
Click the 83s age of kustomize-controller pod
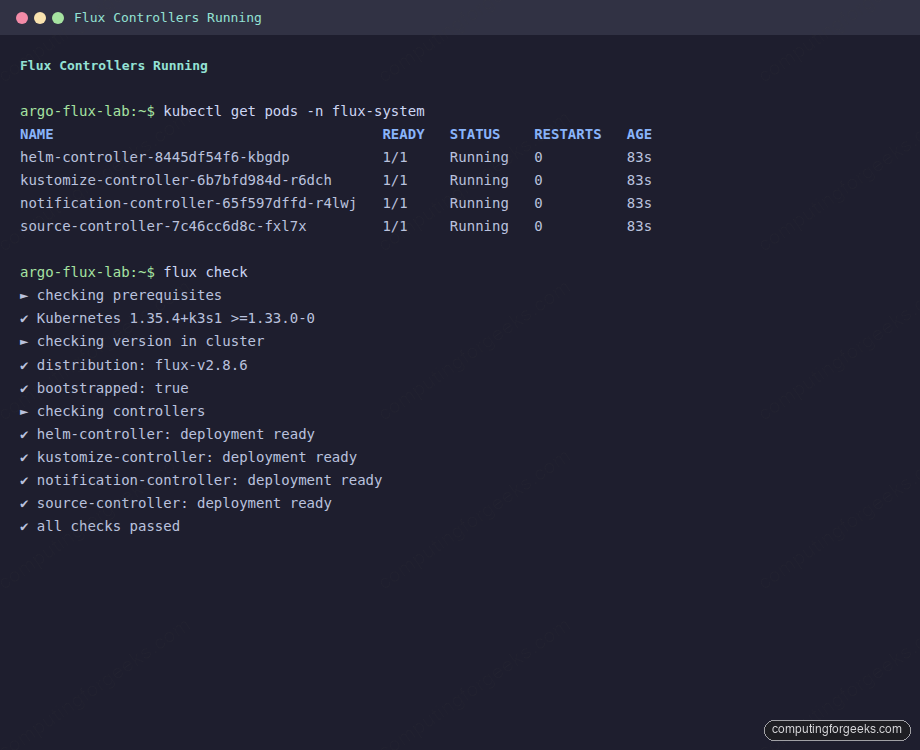tap(639, 180)
